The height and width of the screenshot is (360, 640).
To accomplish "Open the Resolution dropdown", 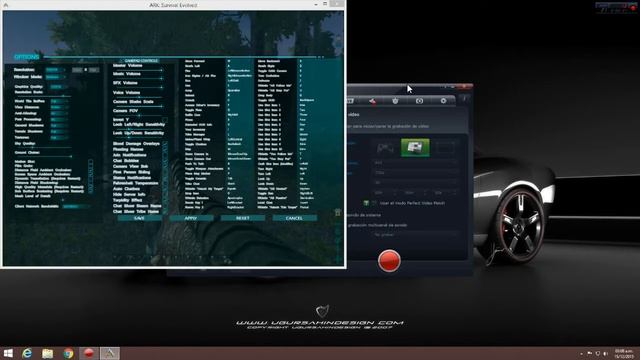I will pos(56,70).
